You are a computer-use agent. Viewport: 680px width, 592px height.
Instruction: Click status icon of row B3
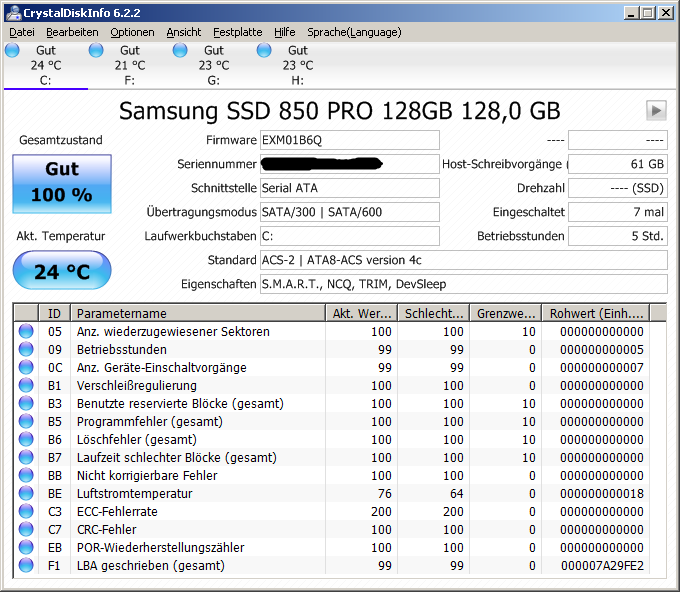(26, 403)
